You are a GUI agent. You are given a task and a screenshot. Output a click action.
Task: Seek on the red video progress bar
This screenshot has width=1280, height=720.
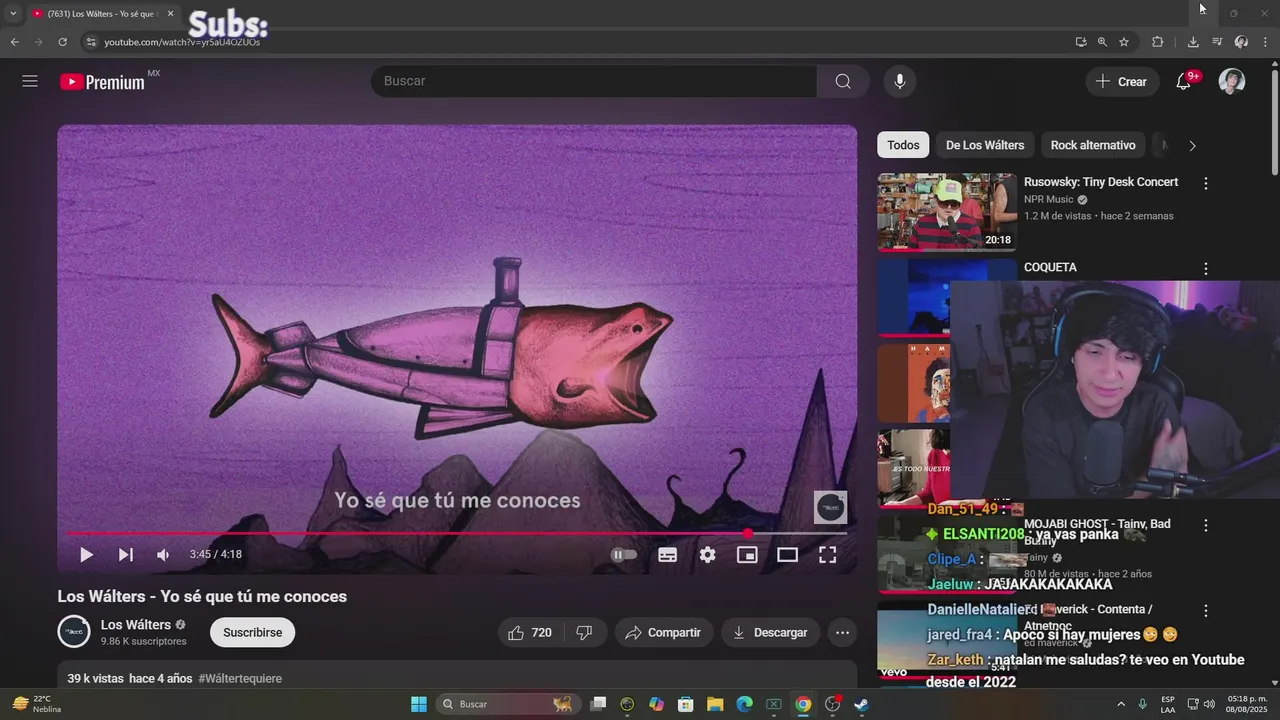click(x=457, y=533)
